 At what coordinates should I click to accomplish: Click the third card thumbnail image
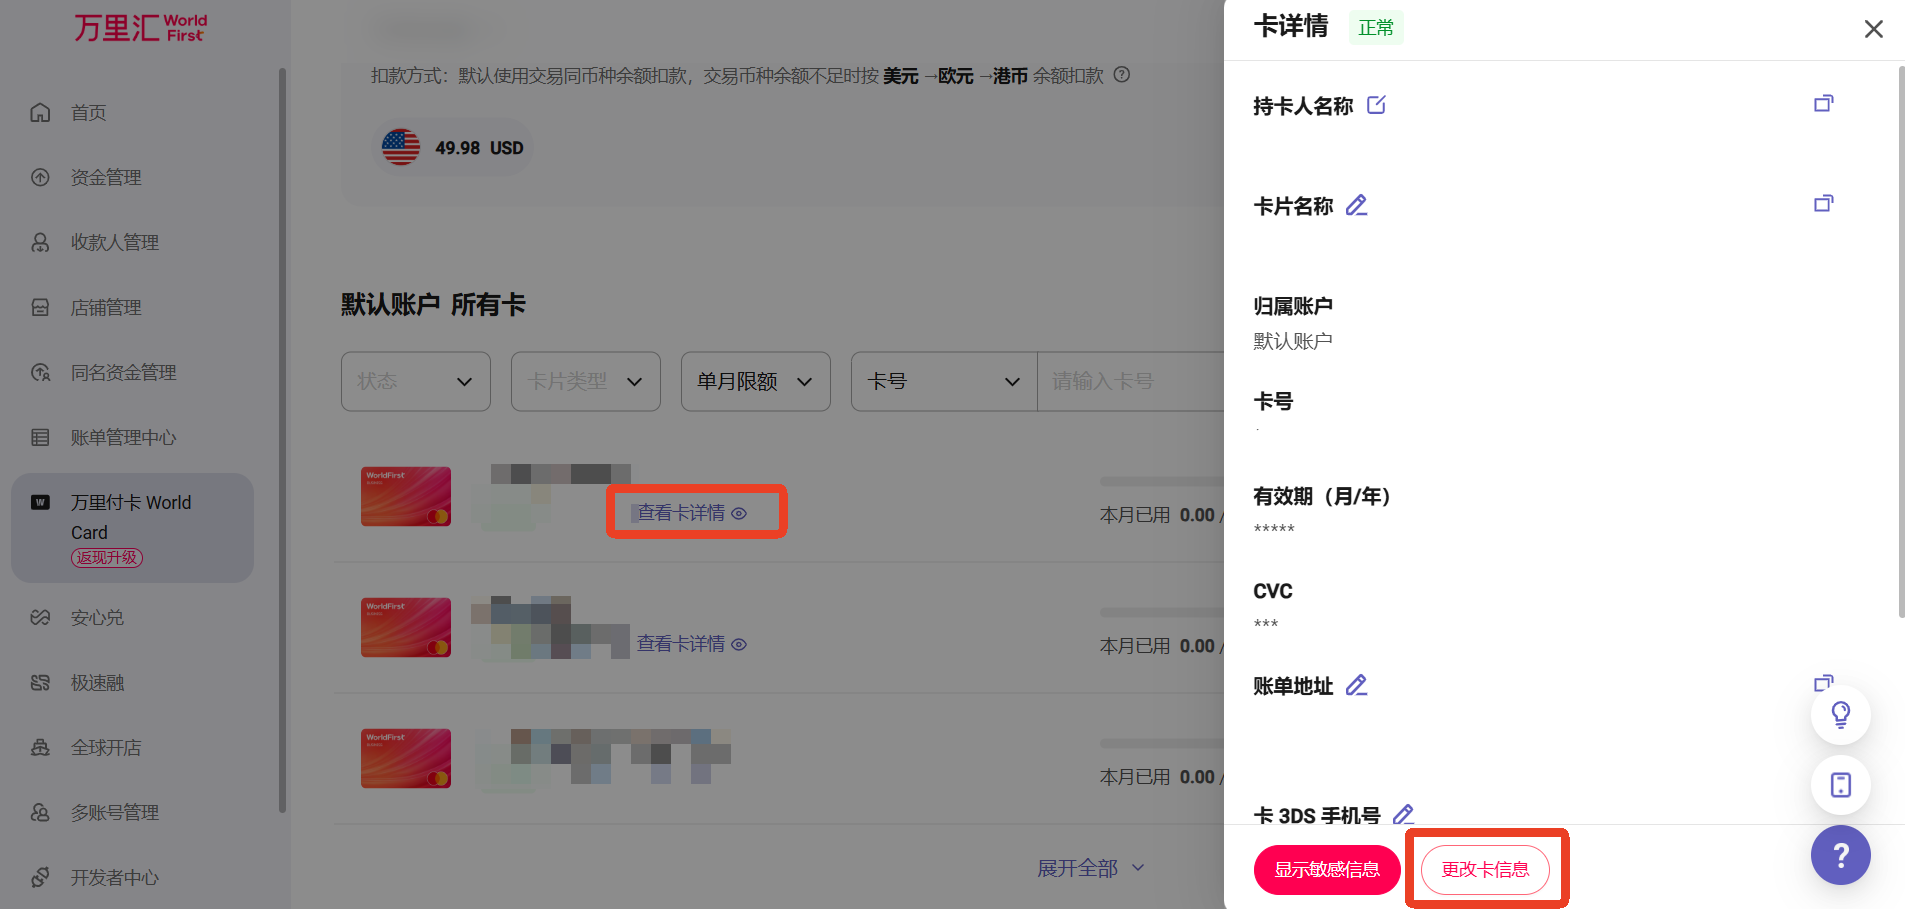406,758
